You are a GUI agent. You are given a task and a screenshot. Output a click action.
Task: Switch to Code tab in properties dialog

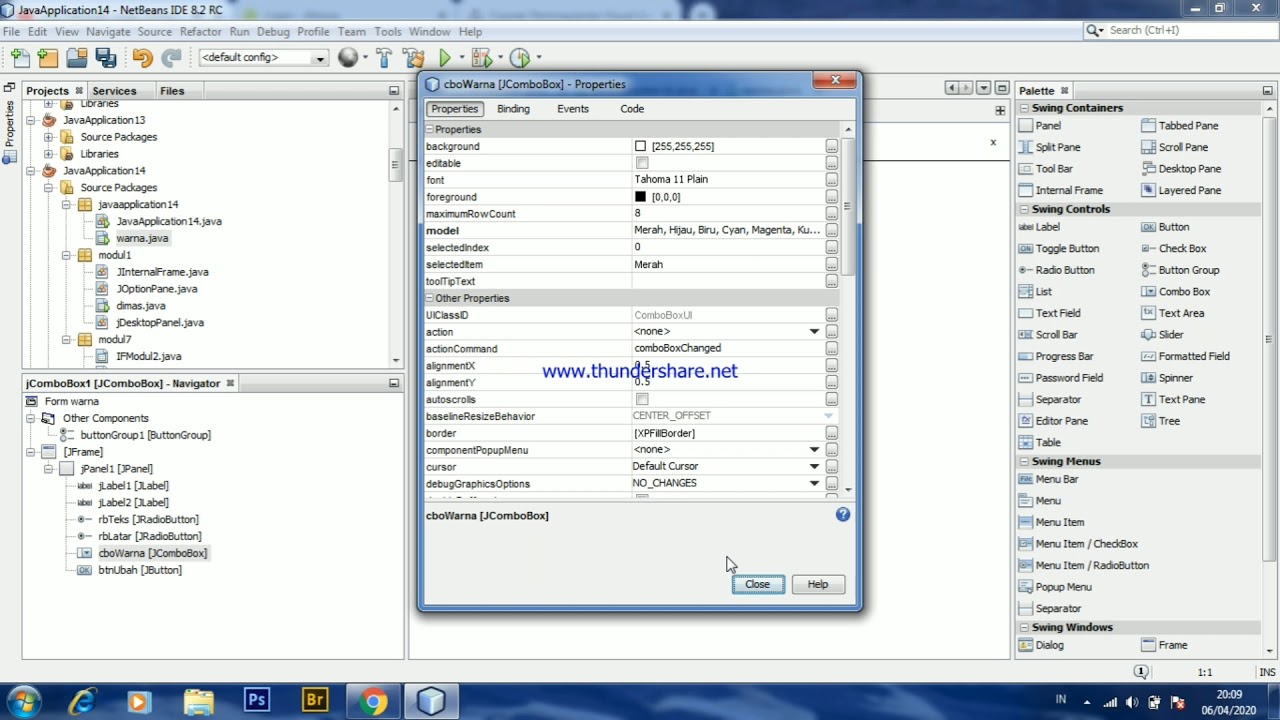632,109
